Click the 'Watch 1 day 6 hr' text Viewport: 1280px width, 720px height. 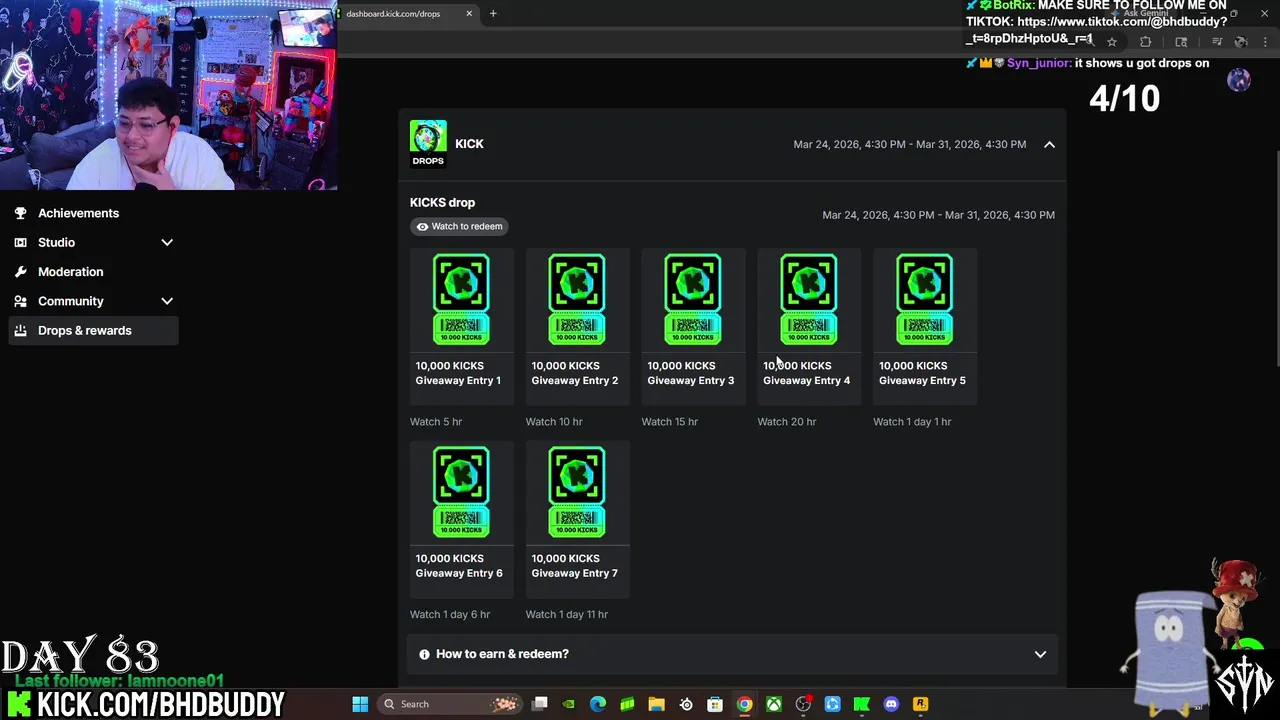coord(450,615)
